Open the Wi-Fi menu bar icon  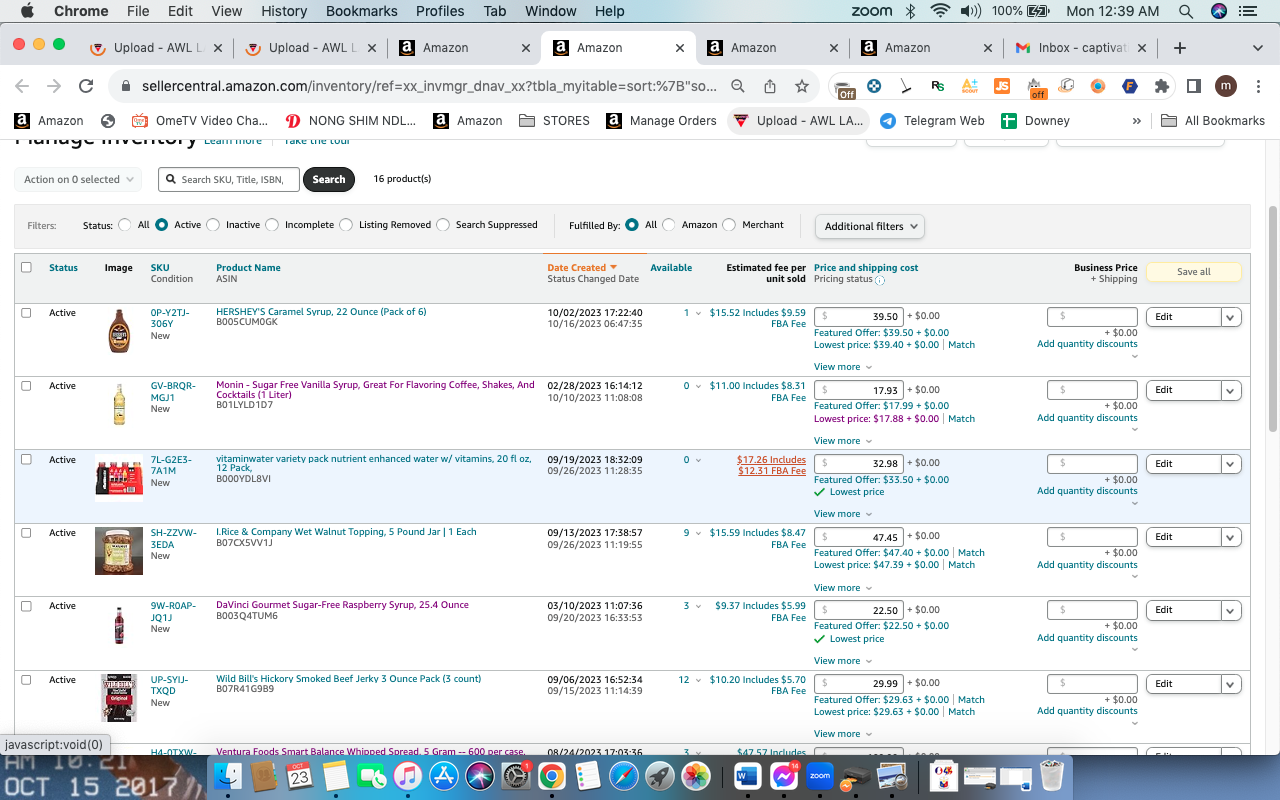coord(939,11)
